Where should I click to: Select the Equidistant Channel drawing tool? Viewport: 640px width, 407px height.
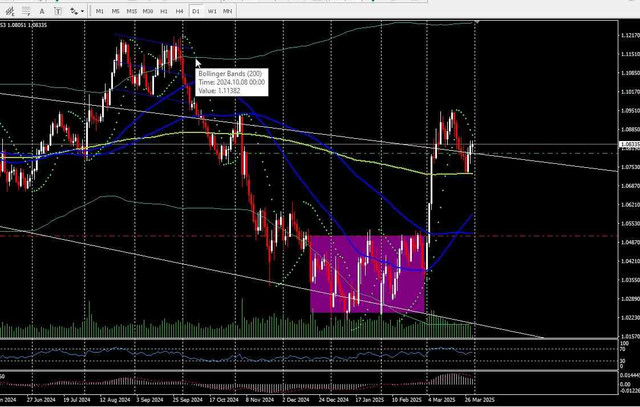click(x=9, y=11)
